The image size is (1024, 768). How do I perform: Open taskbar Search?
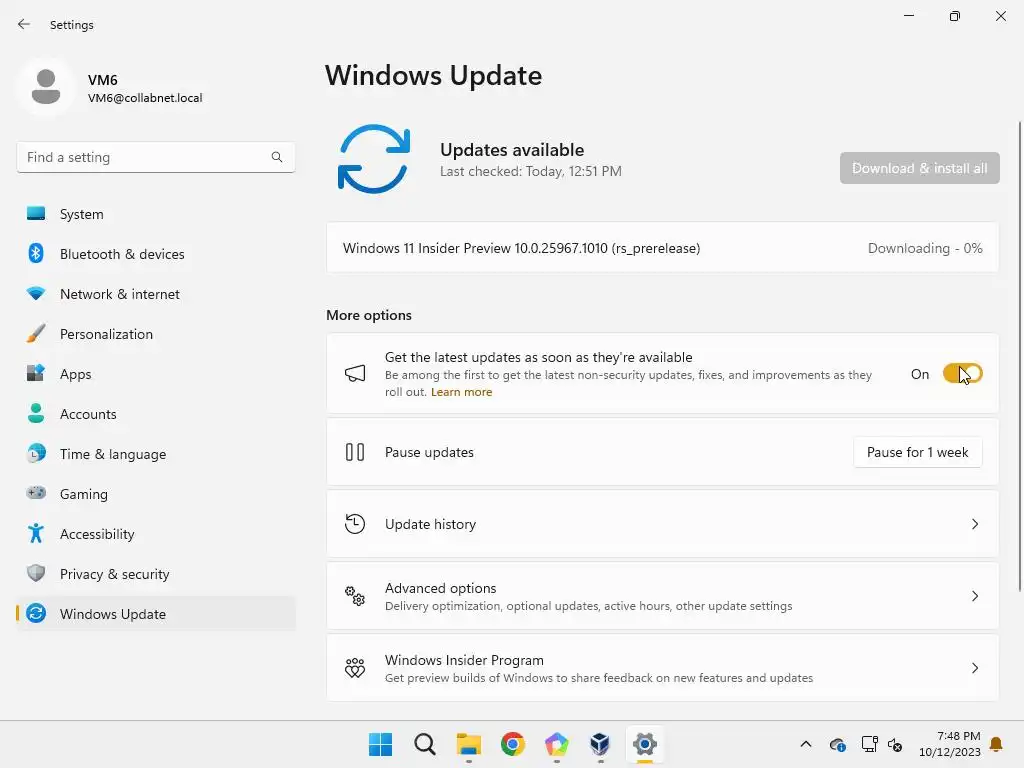pyautogui.click(x=424, y=744)
